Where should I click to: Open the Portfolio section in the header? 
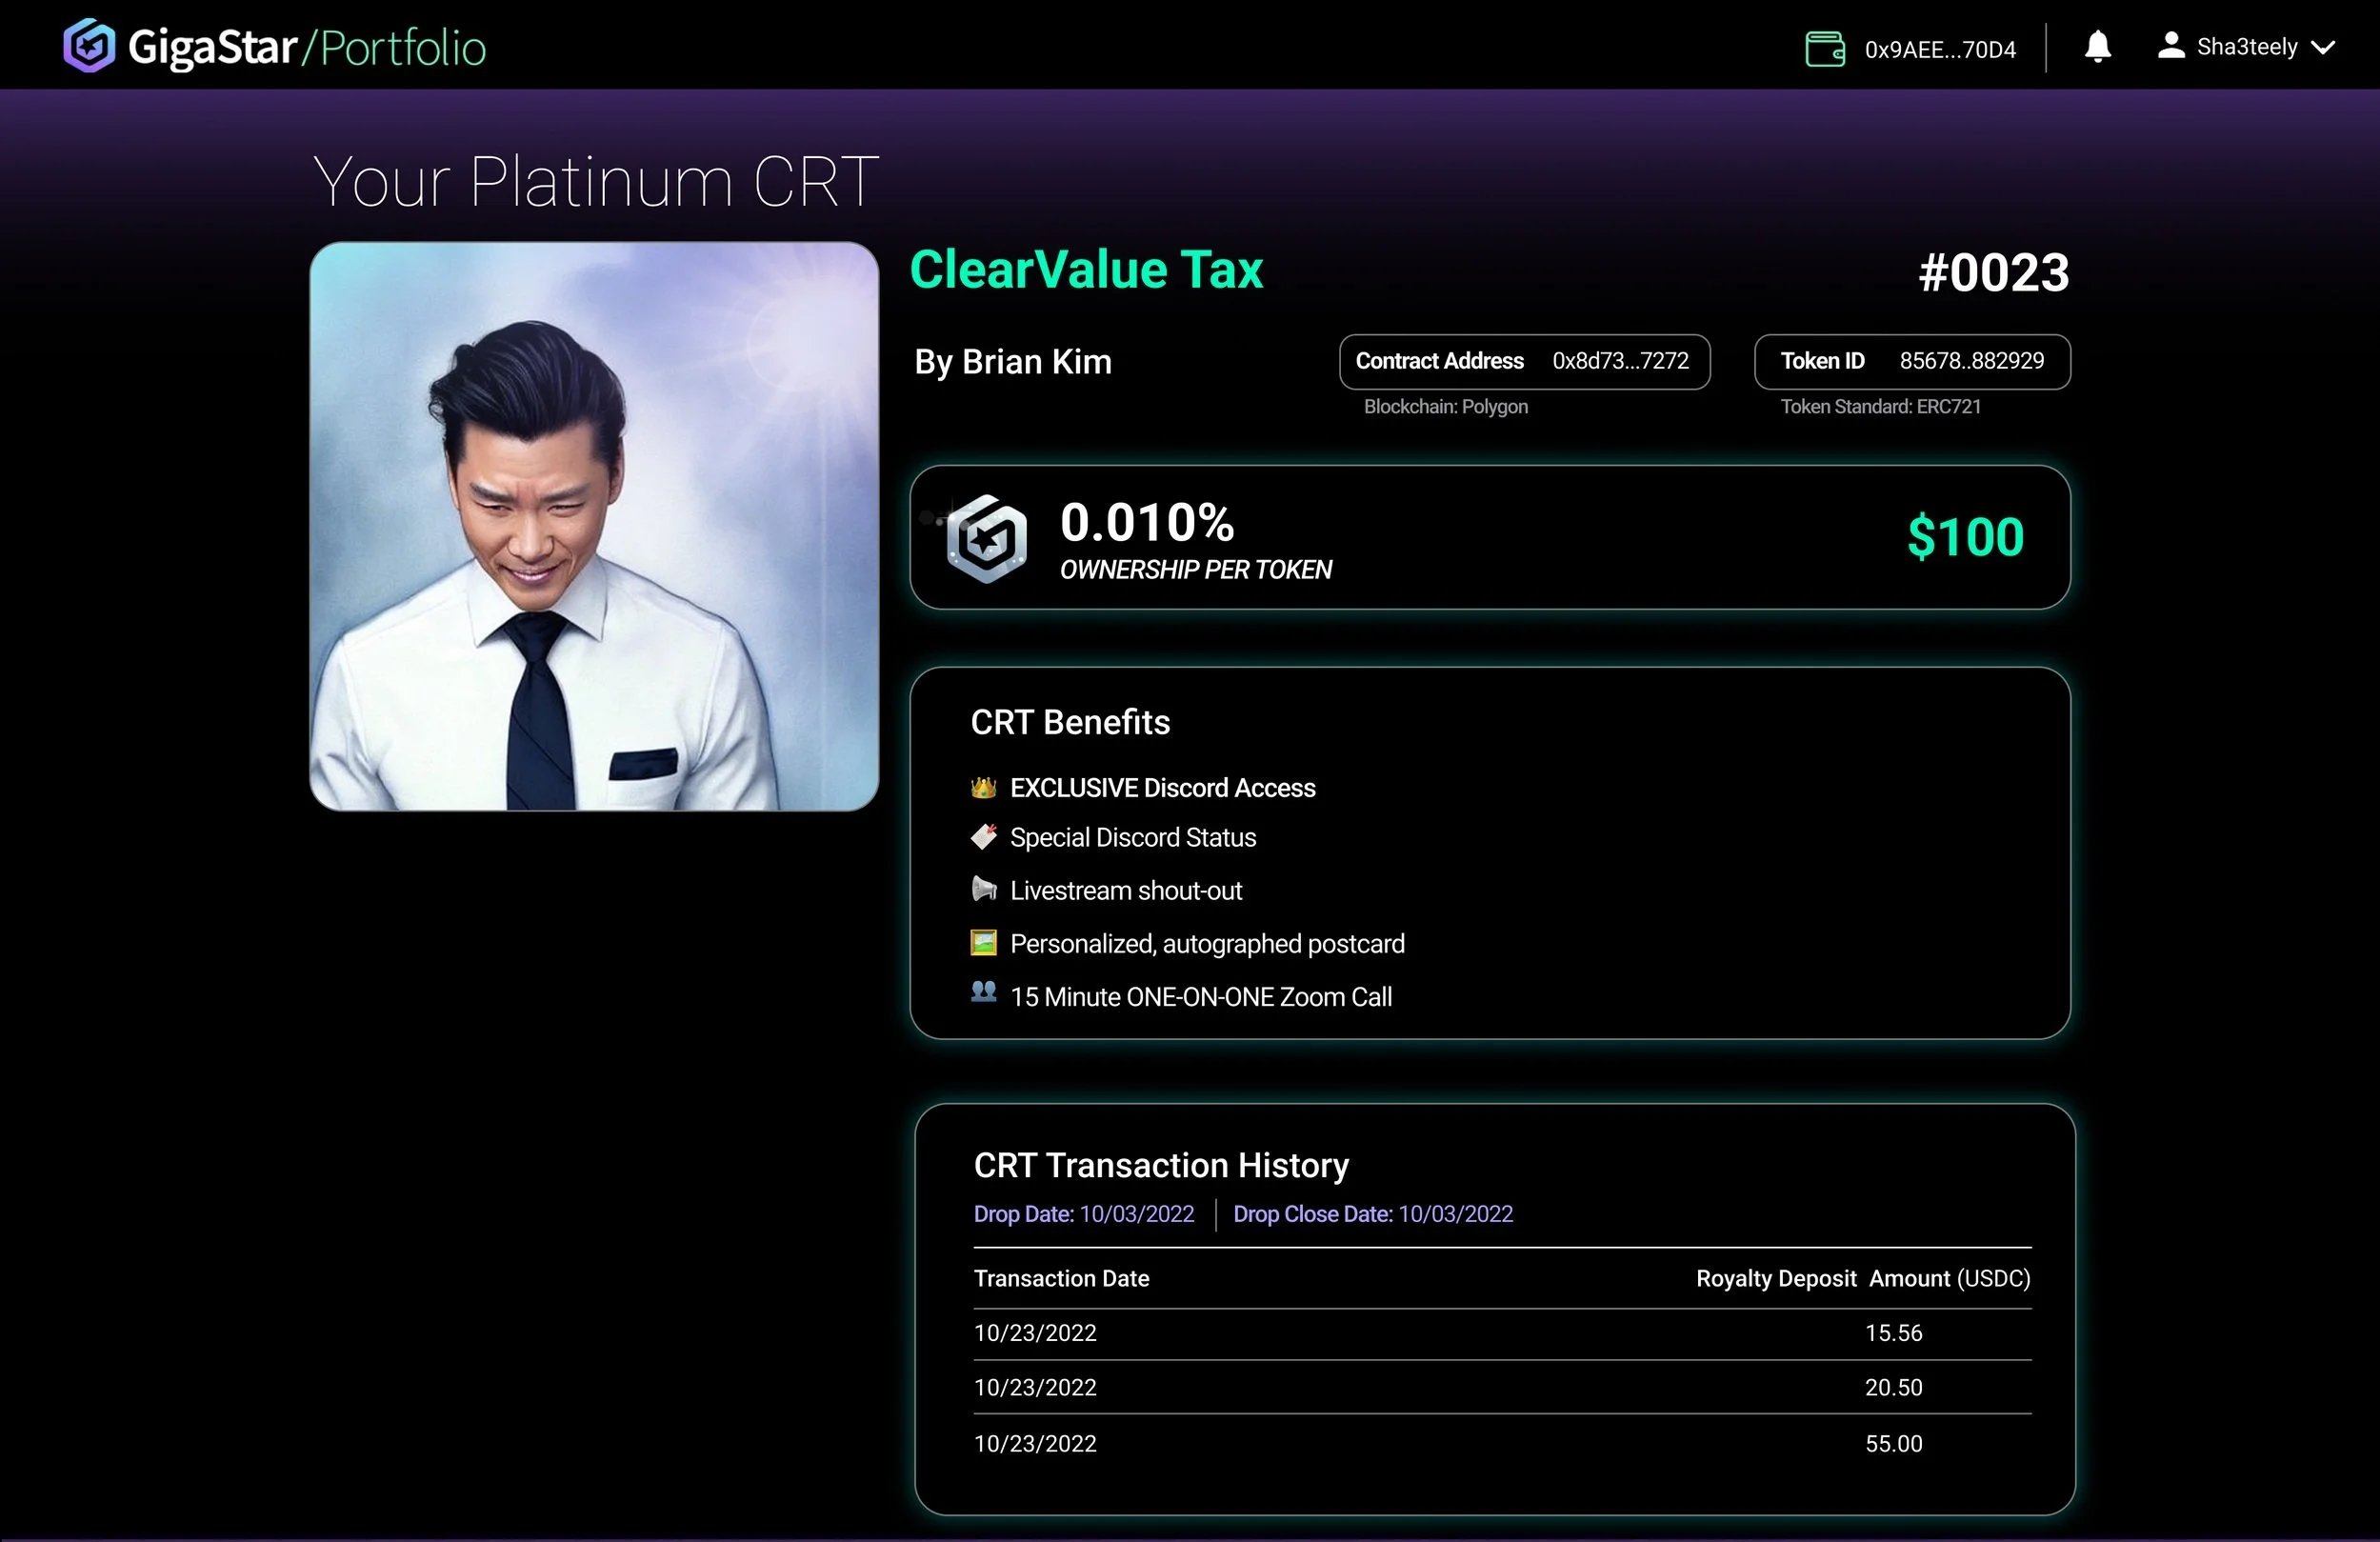403,48
